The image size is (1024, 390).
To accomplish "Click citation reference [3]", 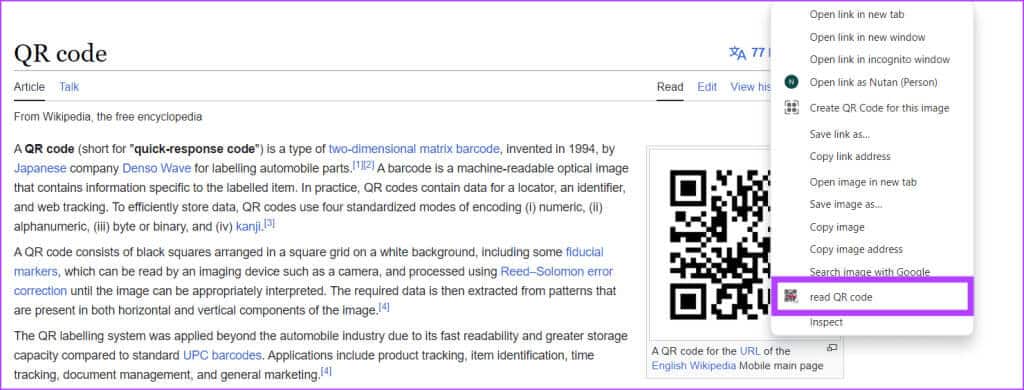I will tap(270, 223).
